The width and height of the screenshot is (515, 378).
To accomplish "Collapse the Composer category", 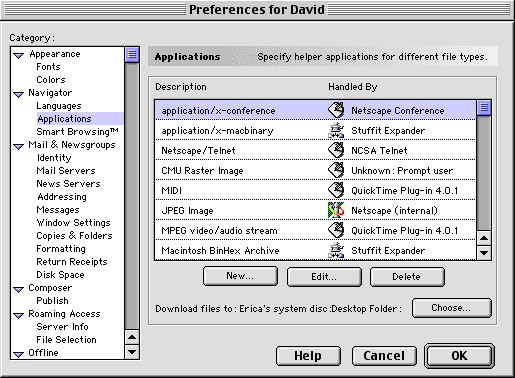I will pos(19,289).
